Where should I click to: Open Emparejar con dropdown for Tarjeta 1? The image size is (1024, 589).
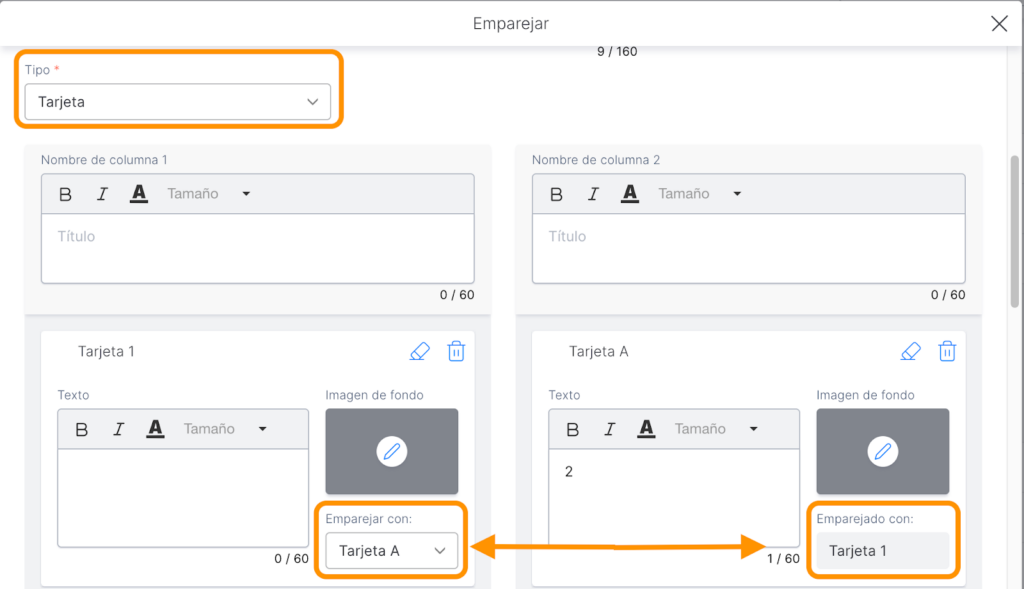pyautogui.click(x=391, y=551)
